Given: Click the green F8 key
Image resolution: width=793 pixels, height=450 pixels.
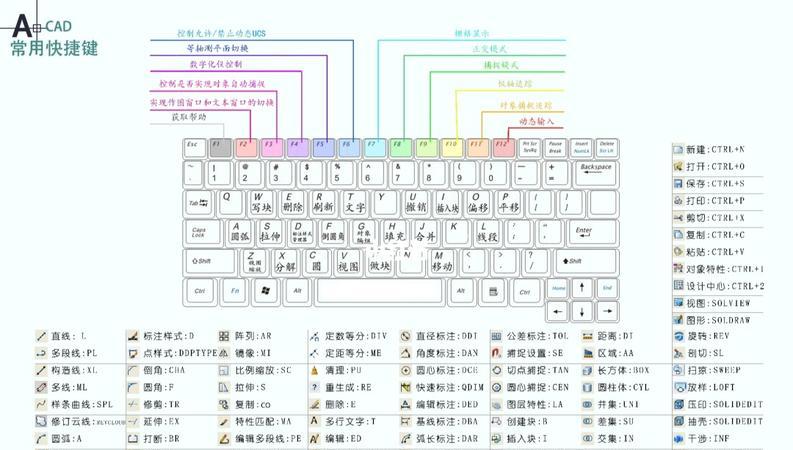Looking at the screenshot, I should [x=401, y=148].
